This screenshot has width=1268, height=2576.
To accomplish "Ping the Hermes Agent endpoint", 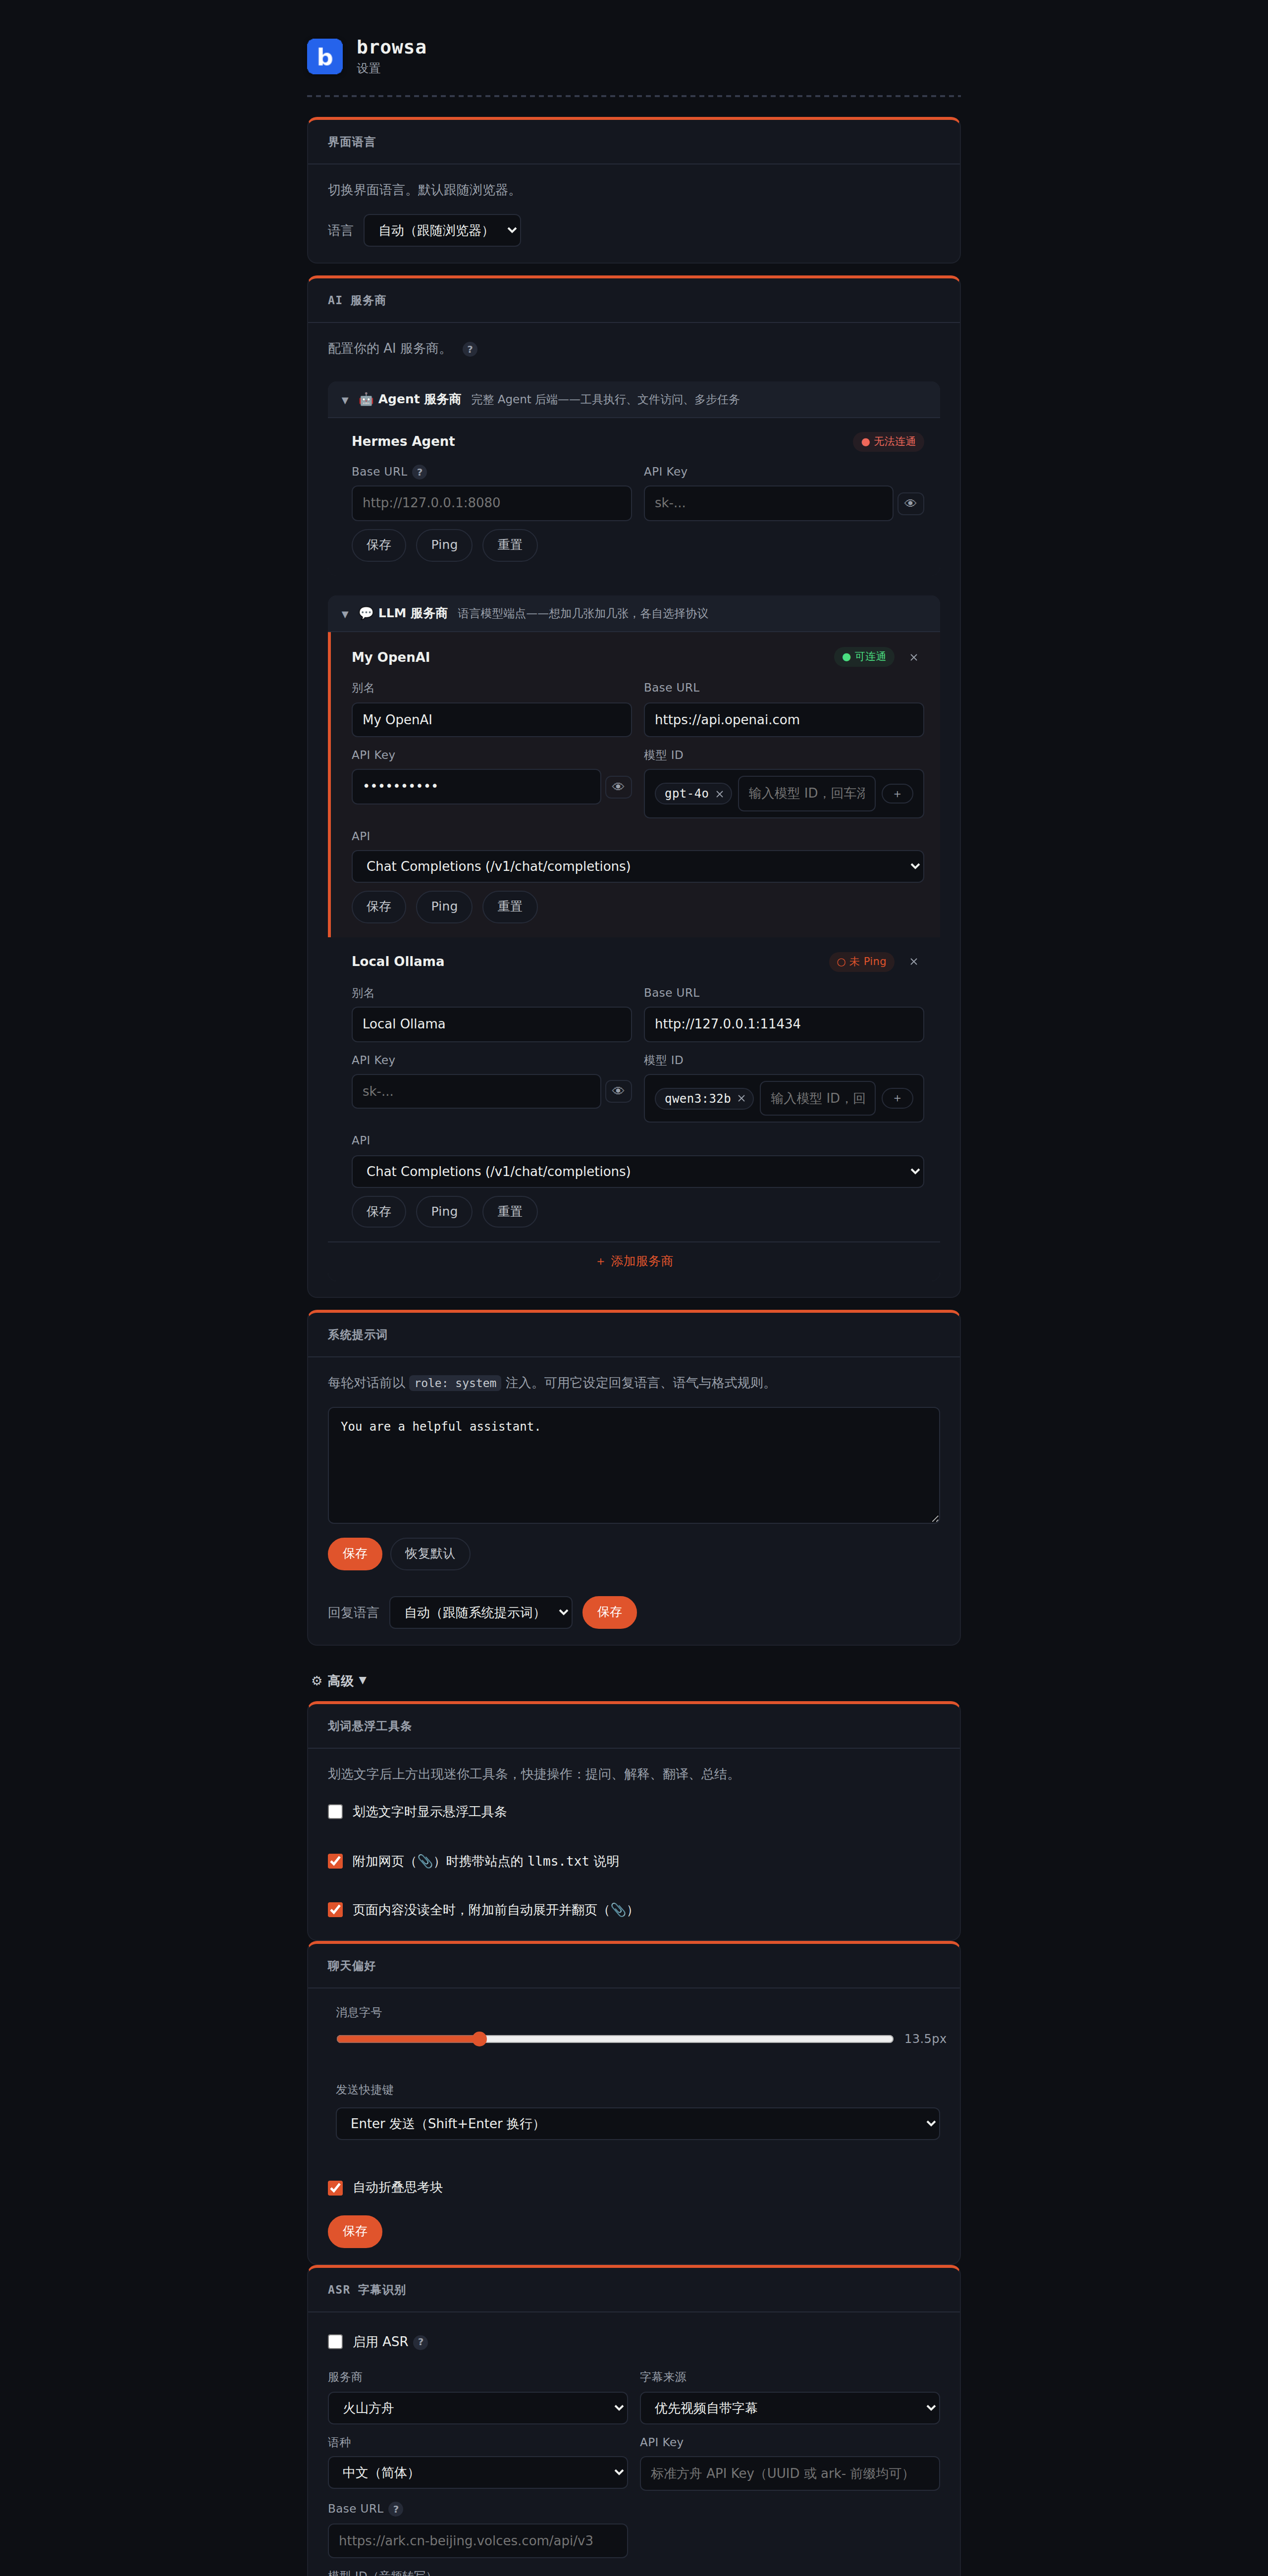I will [444, 545].
